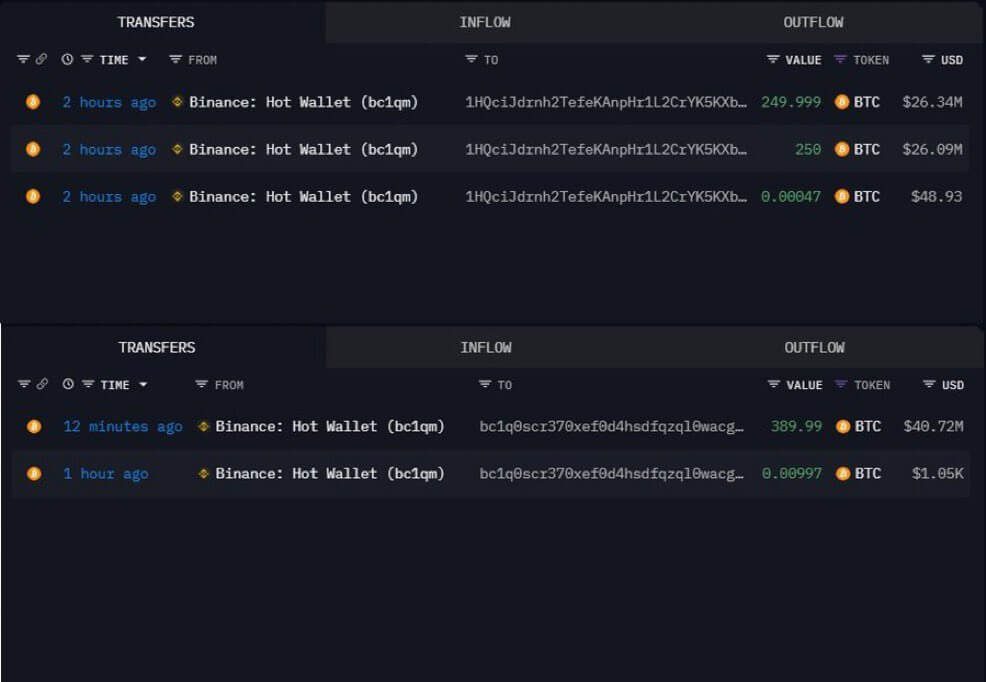986x682 pixels.
Task: Select TRANSFERS tab in top panel
Action: [156, 22]
